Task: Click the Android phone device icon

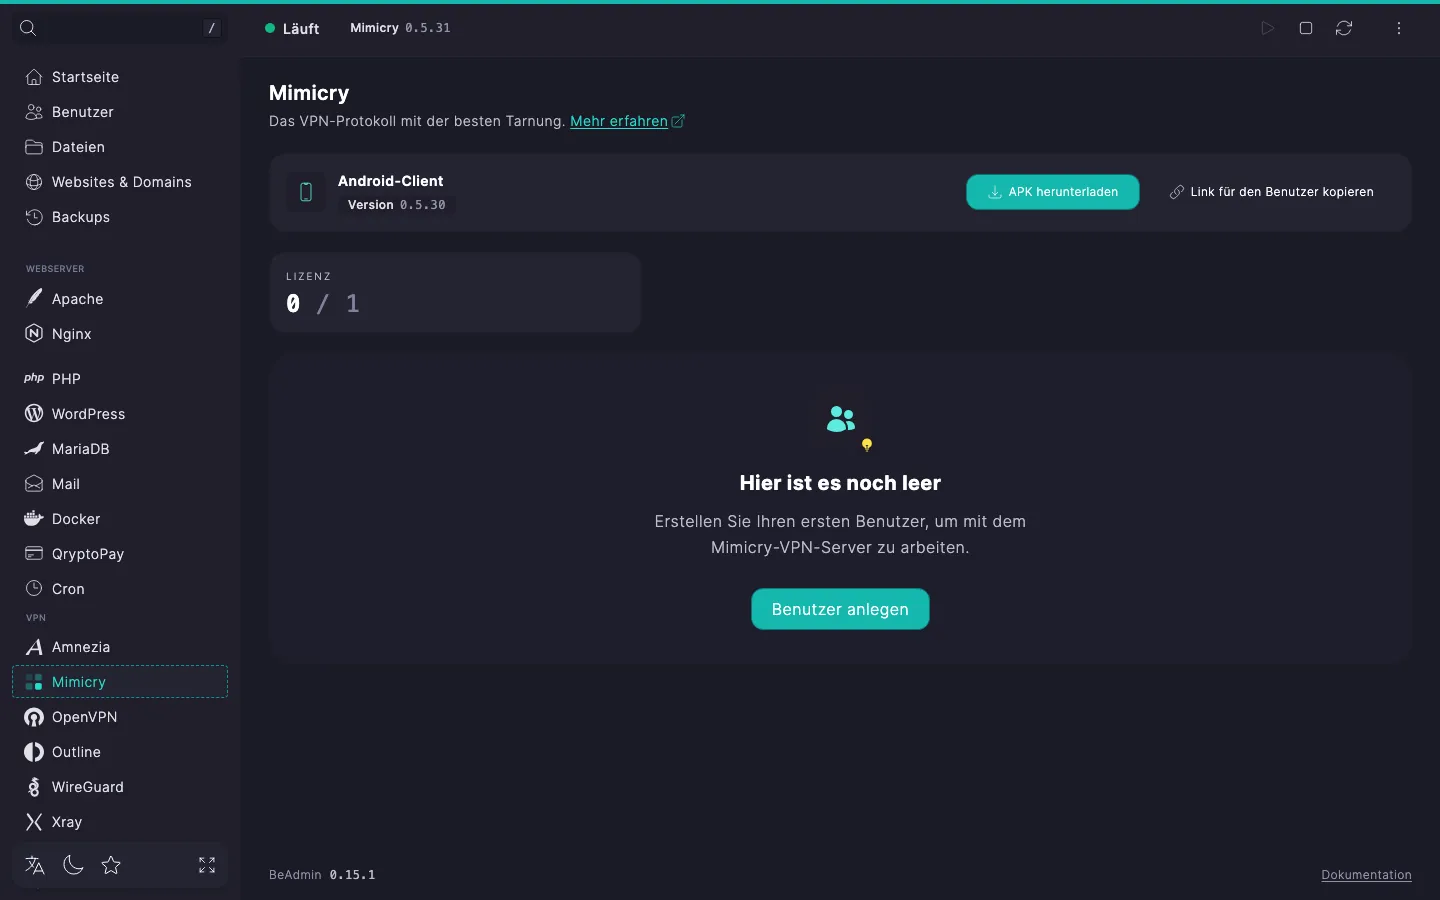Action: [x=306, y=192]
